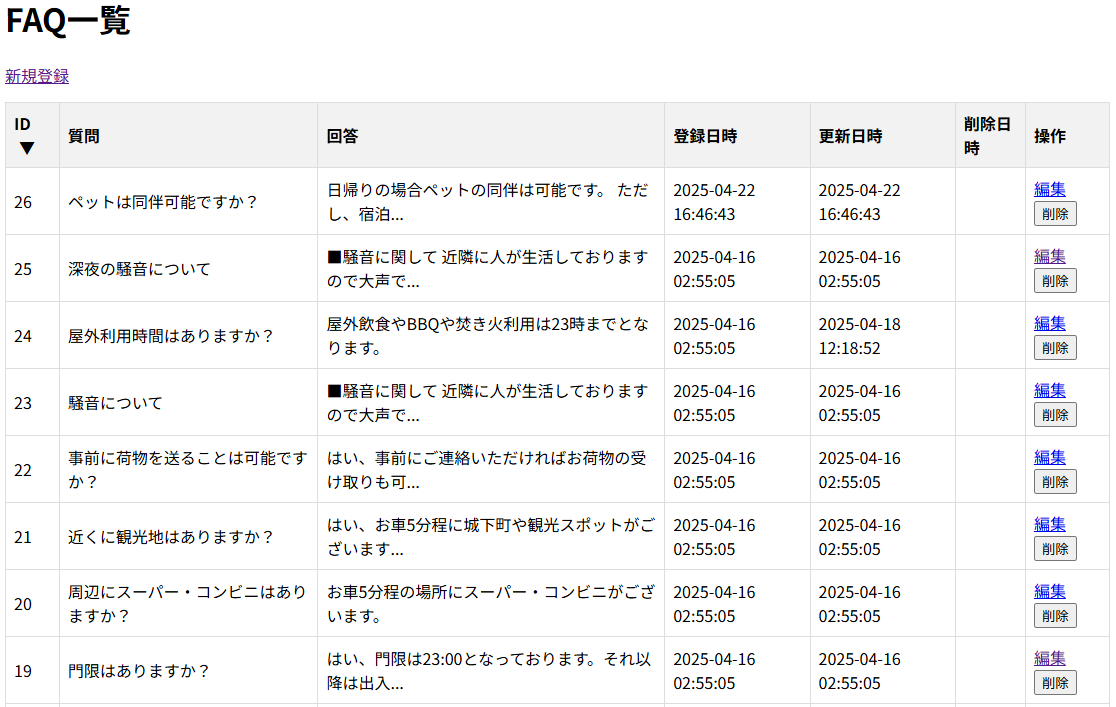Image resolution: width=1116 pixels, height=707 pixels.
Task: Edit FAQ 24 via 編集 link
Action: click(x=1049, y=323)
